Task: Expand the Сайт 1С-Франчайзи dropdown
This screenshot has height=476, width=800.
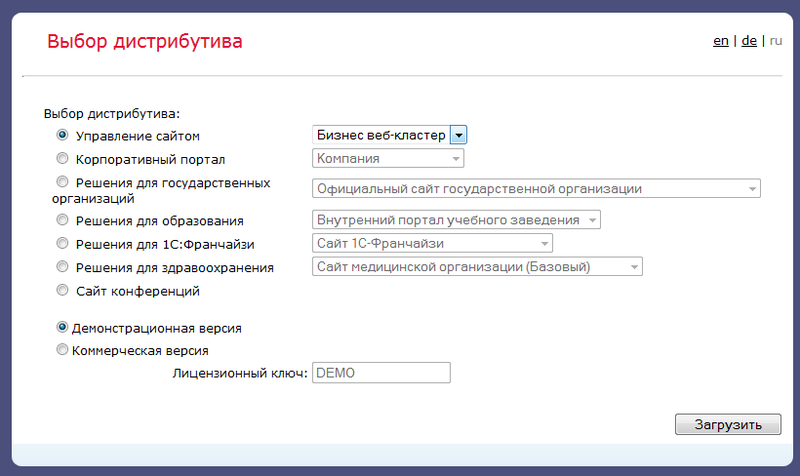Action: [x=432, y=243]
